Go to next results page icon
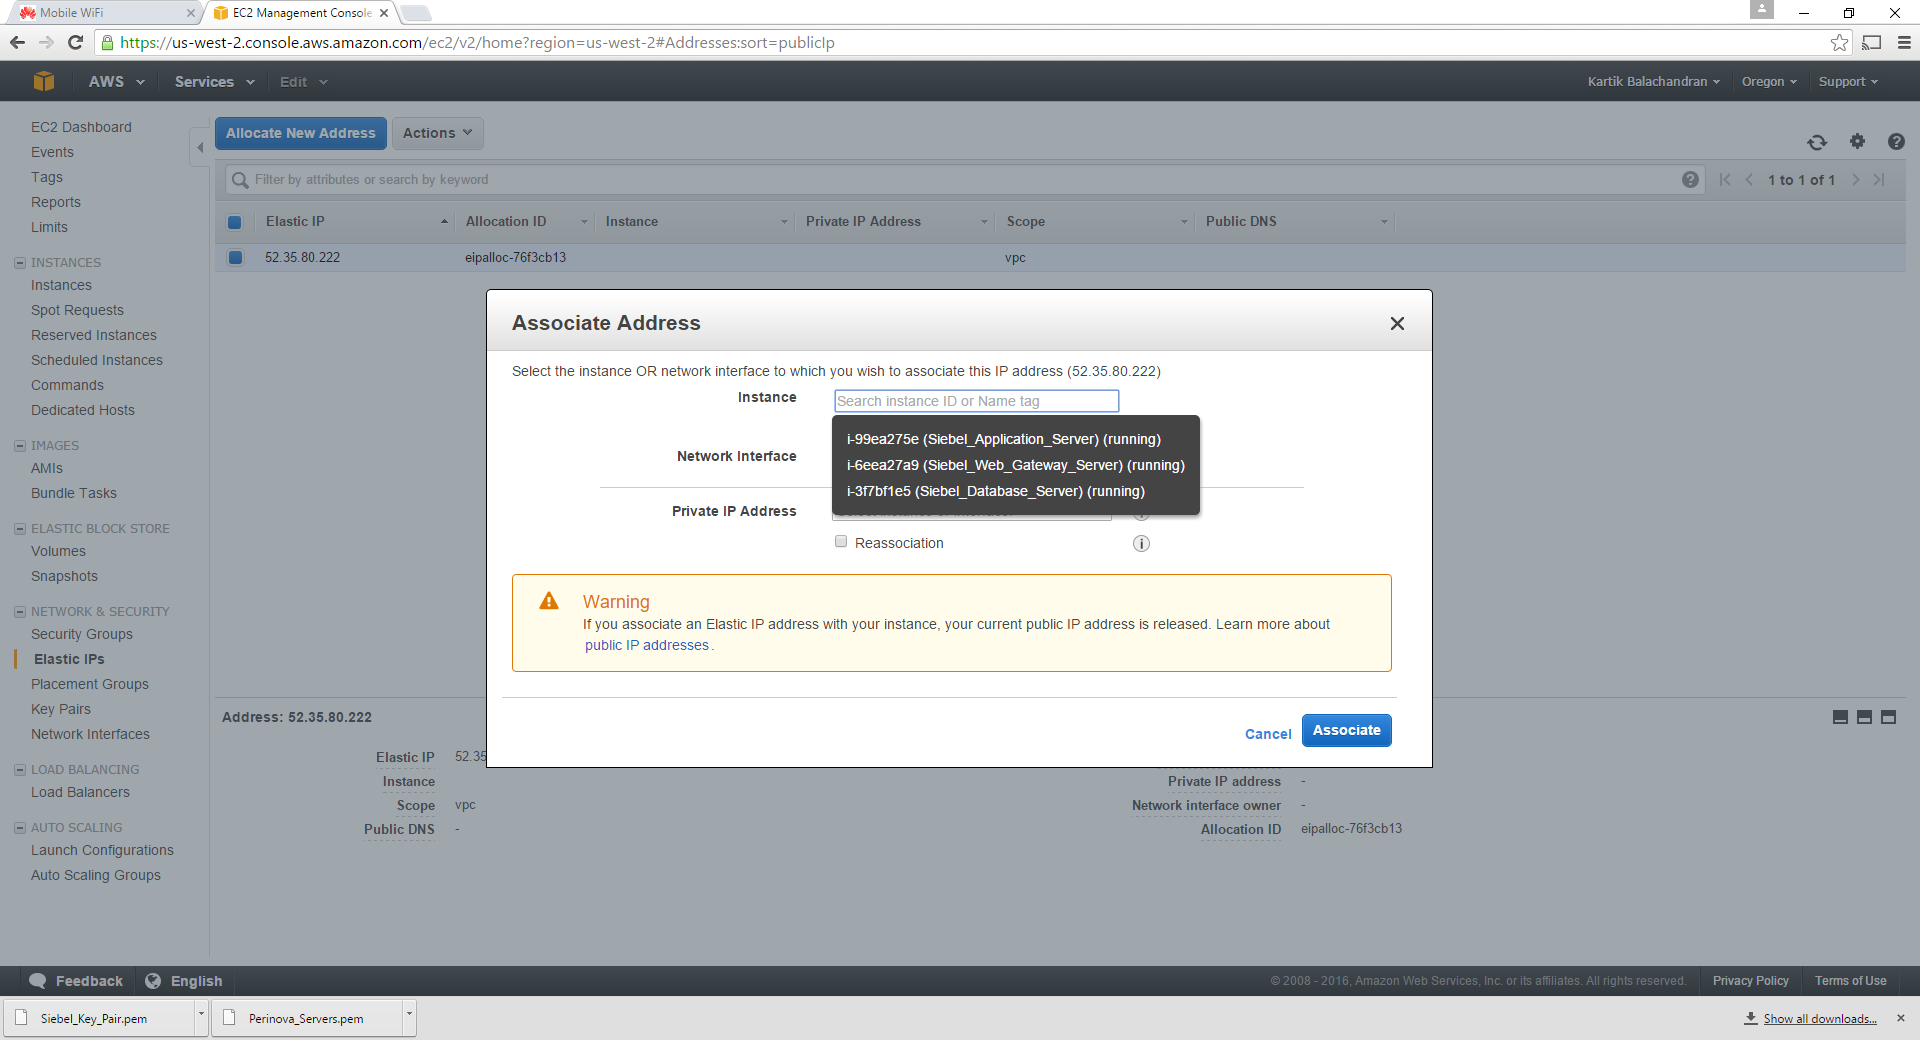 (1855, 180)
